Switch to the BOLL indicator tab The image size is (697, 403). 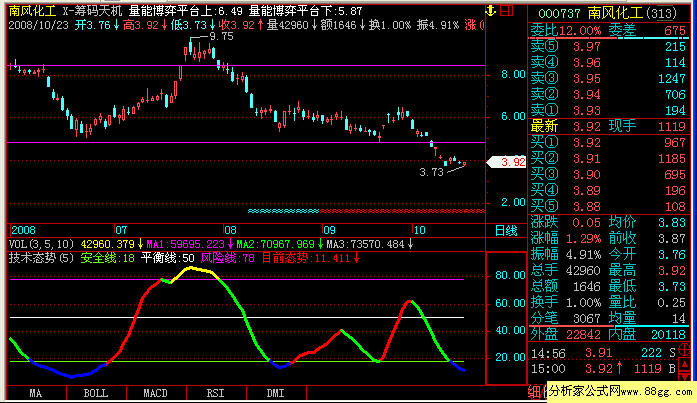tap(96, 393)
